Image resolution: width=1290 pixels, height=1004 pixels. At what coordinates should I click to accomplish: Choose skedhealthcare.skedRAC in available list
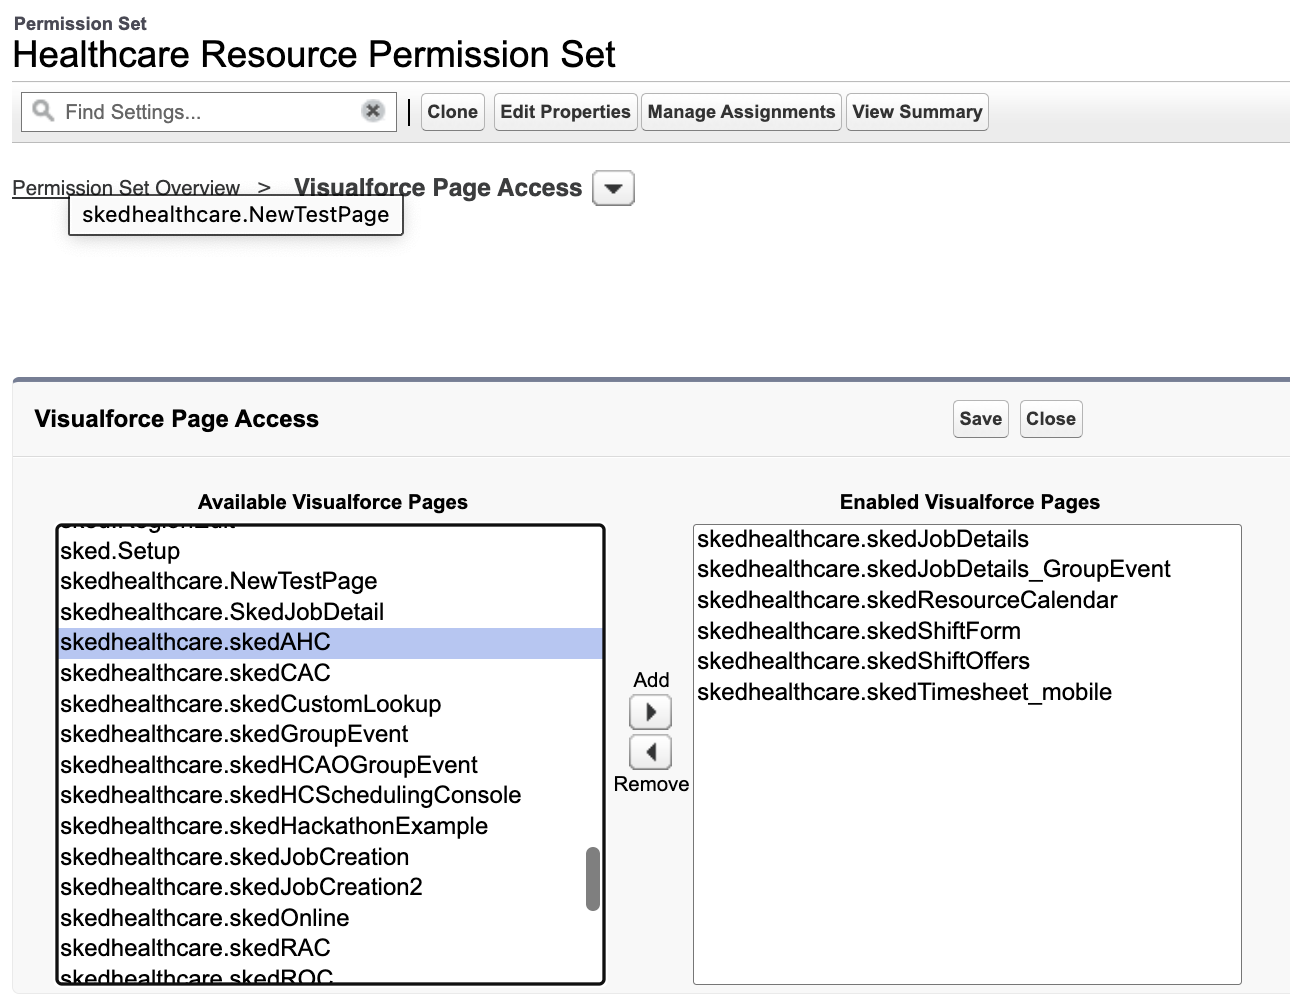click(x=331, y=948)
